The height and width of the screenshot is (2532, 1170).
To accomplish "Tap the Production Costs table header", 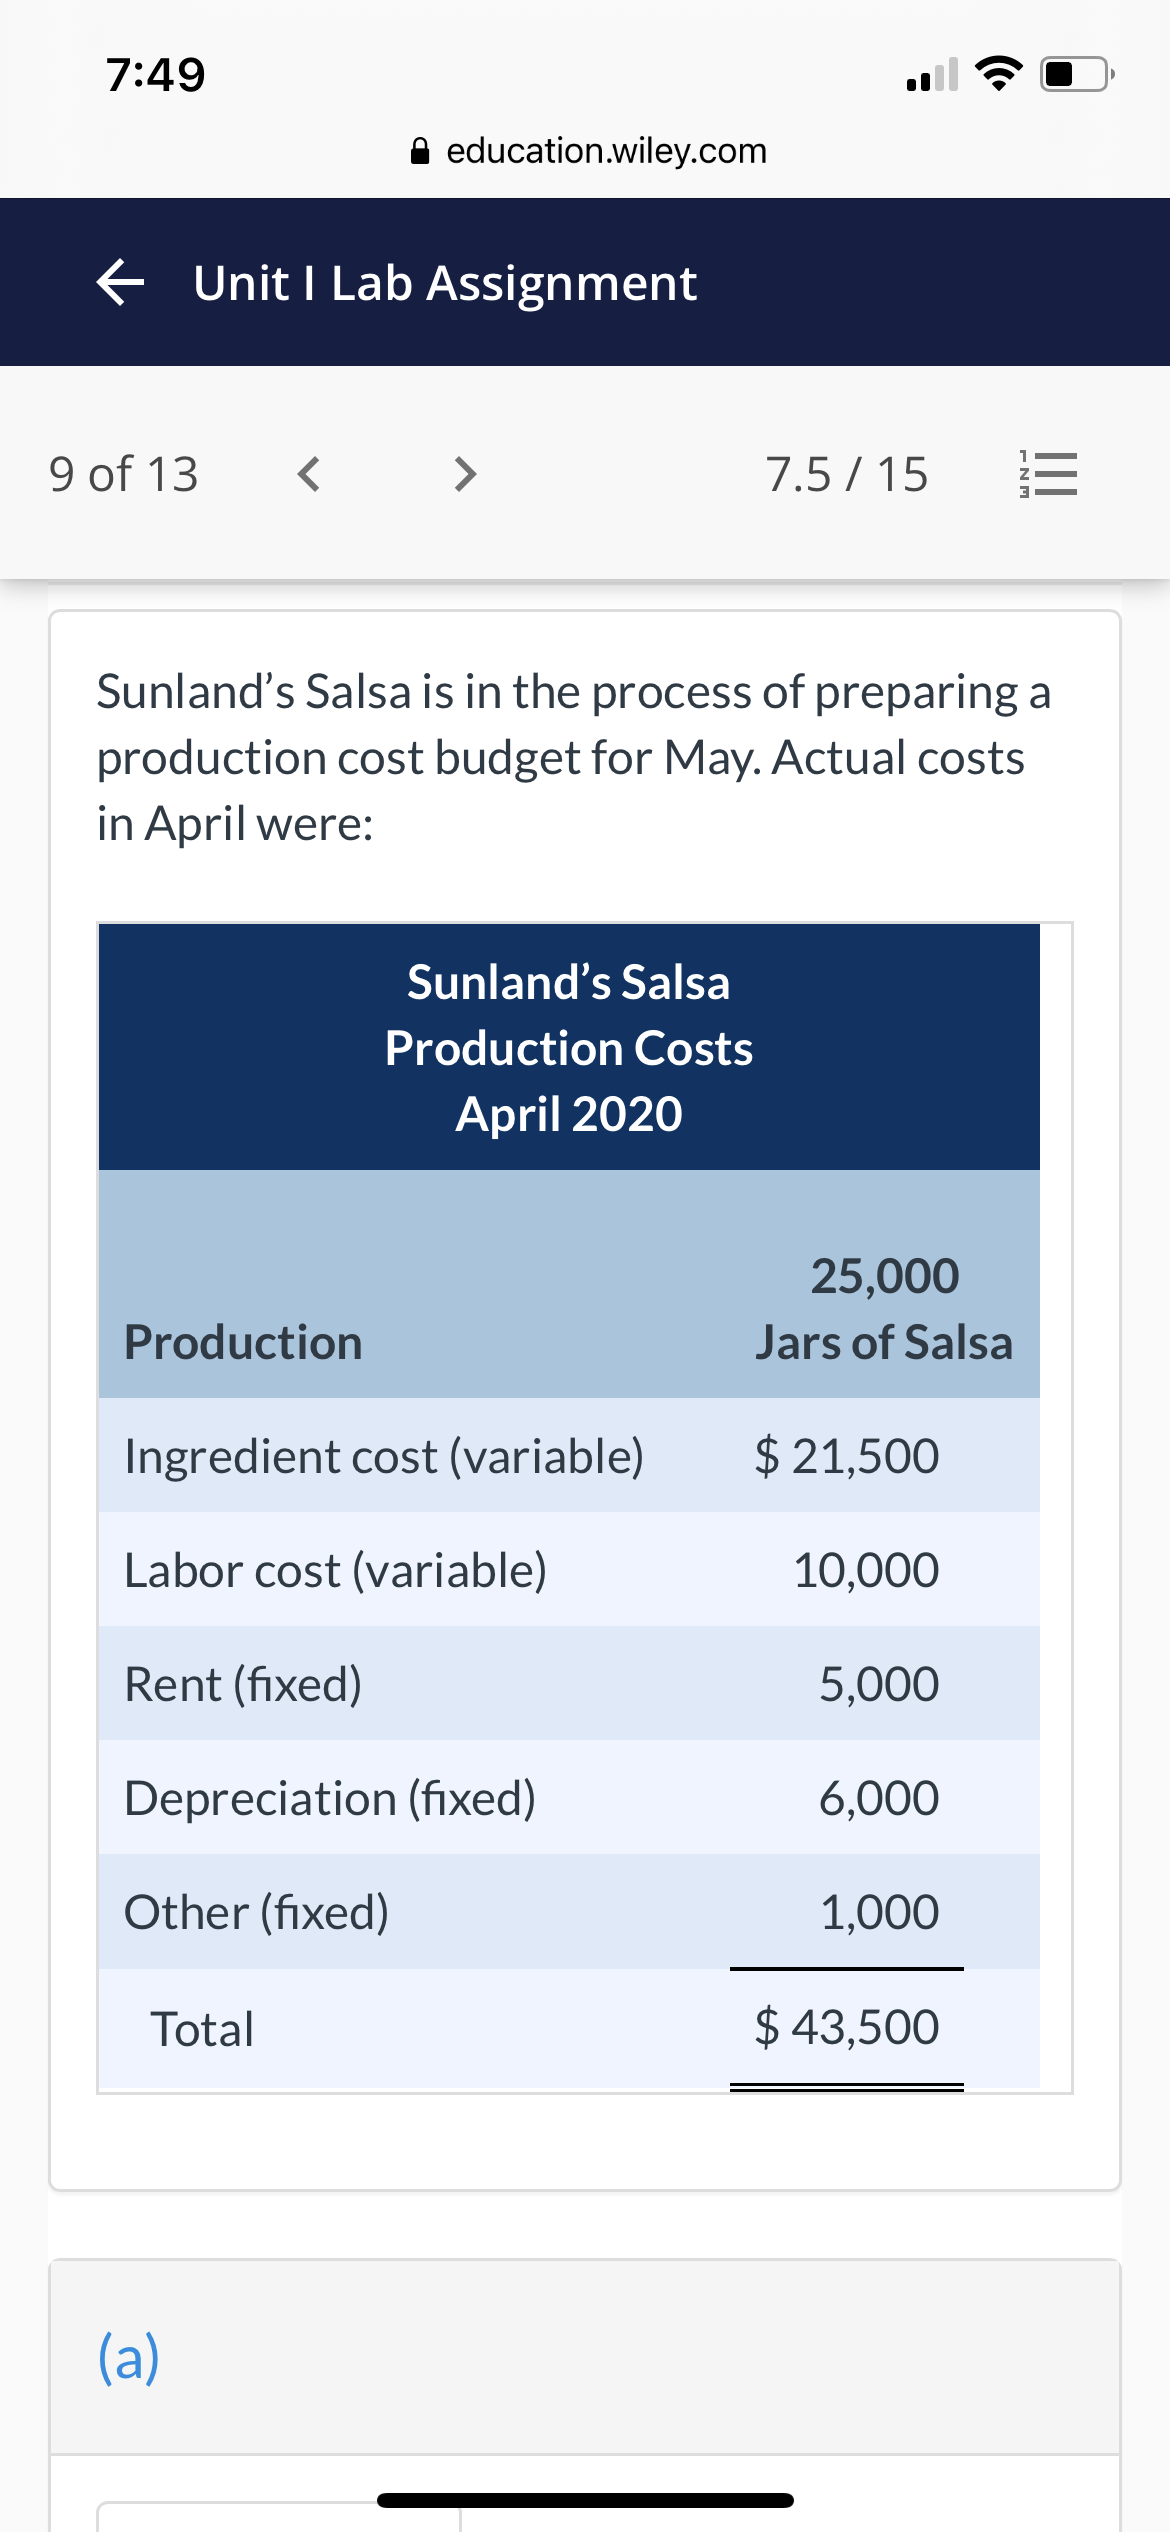I will [568, 1048].
